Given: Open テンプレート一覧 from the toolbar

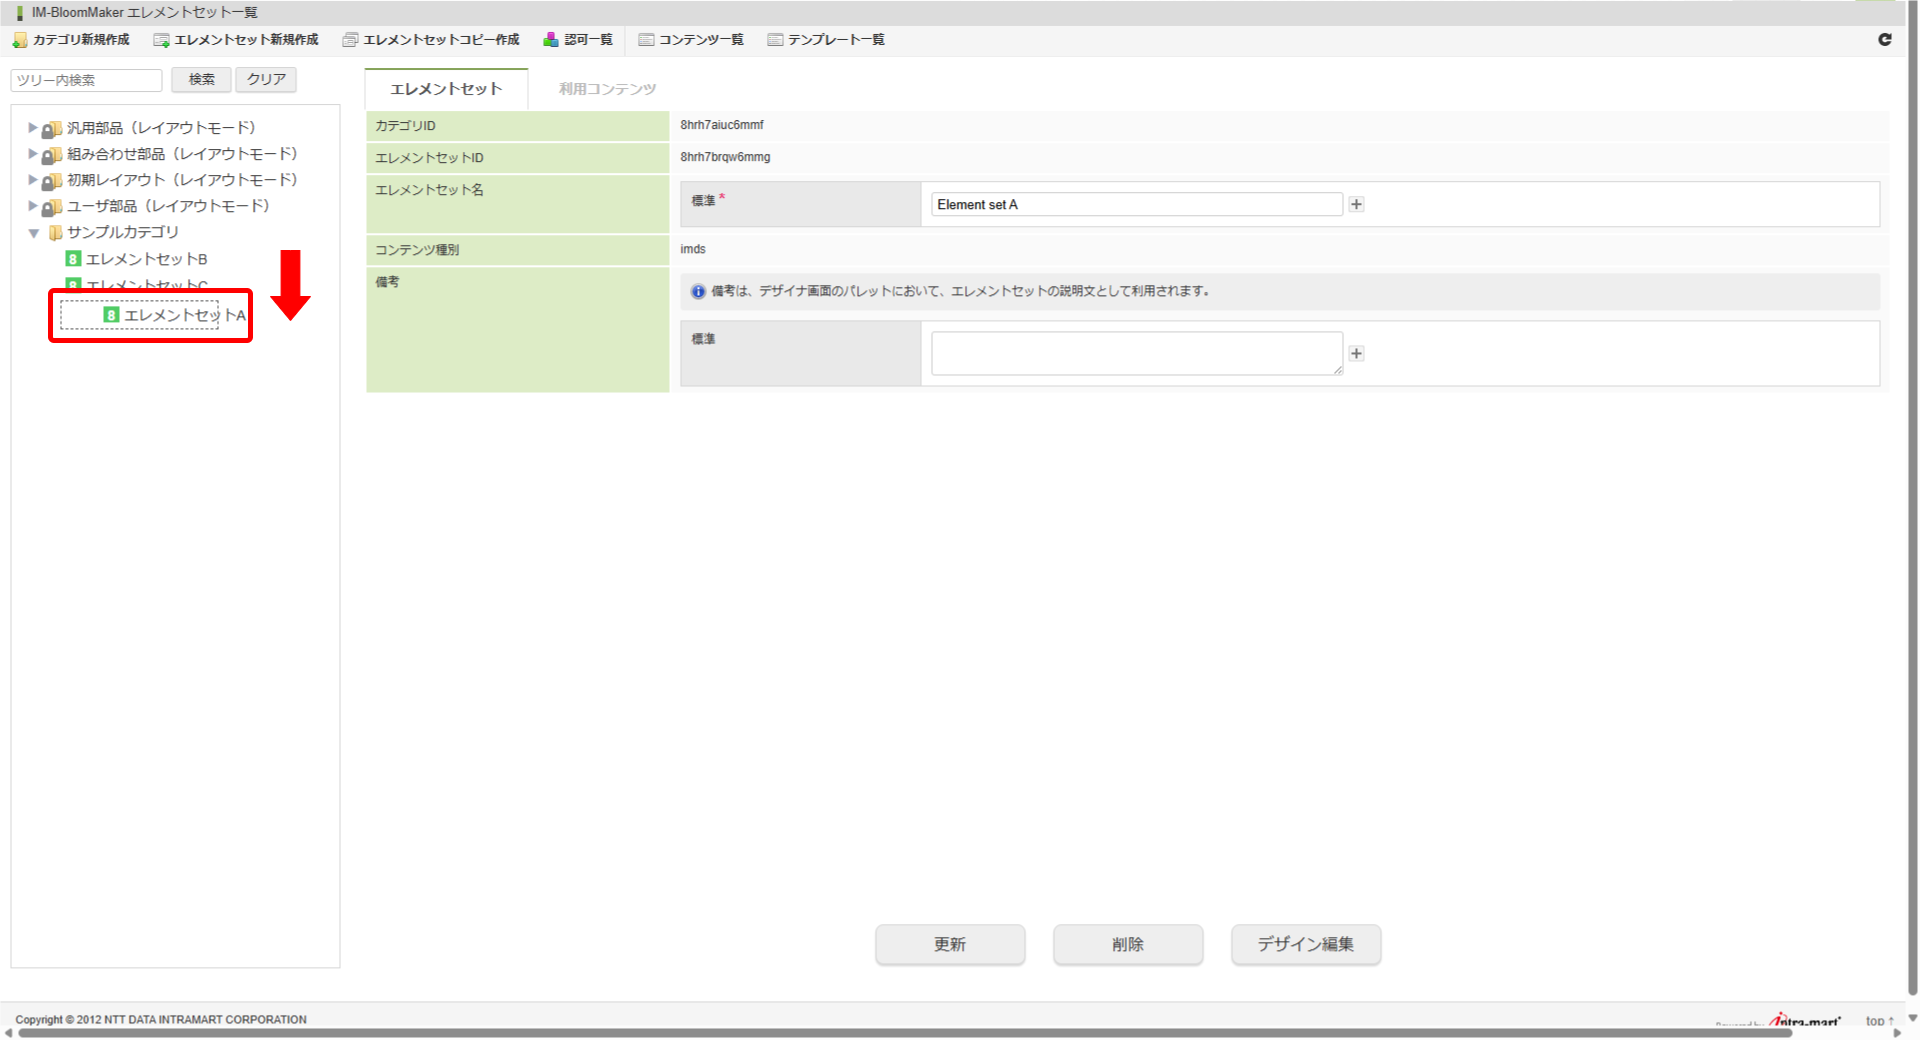Looking at the screenshot, I should [826, 40].
